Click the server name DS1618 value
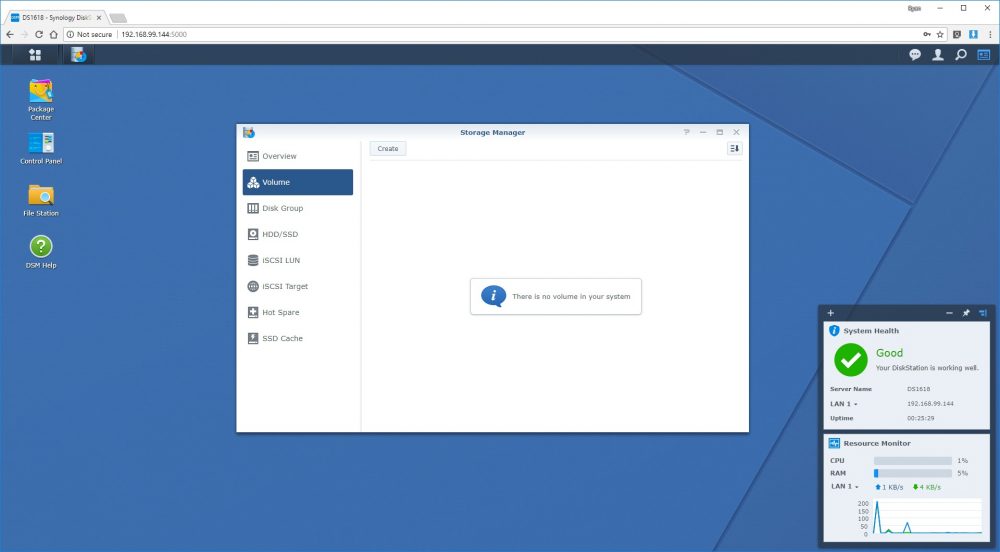This screenshot has height=552, width=1000. tap(918, 389)
